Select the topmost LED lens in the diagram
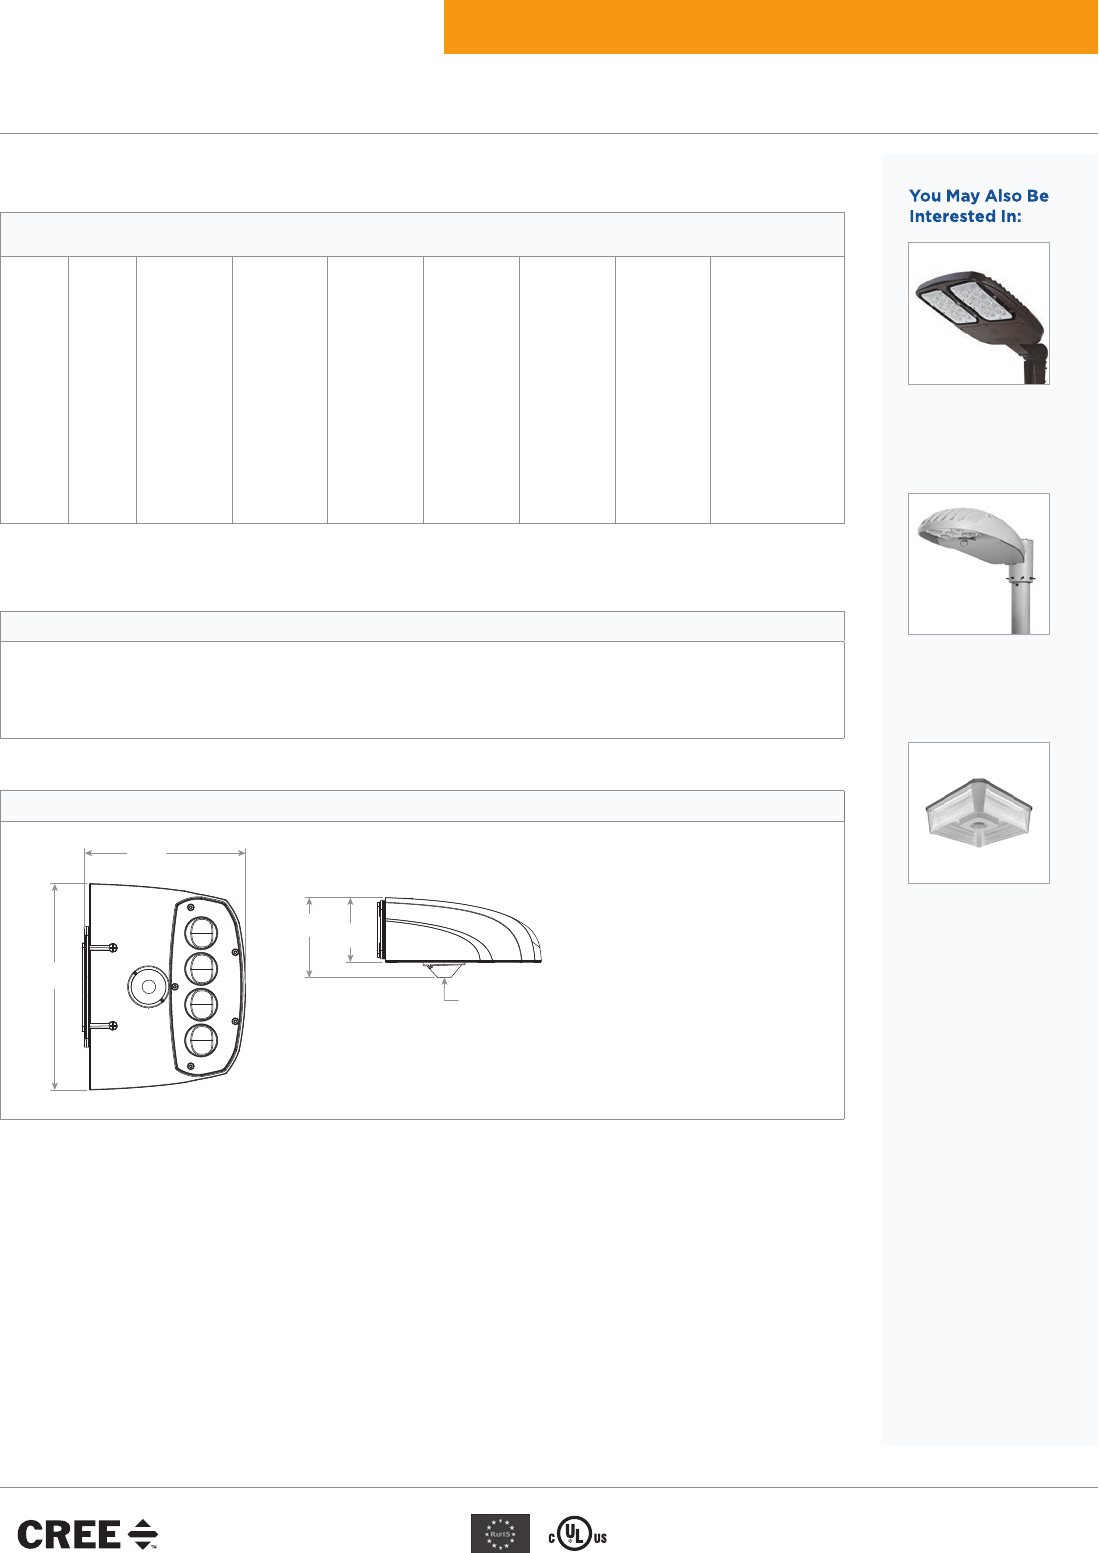This screenshot has height=1553, width=1099. click(x=202, y=933)
